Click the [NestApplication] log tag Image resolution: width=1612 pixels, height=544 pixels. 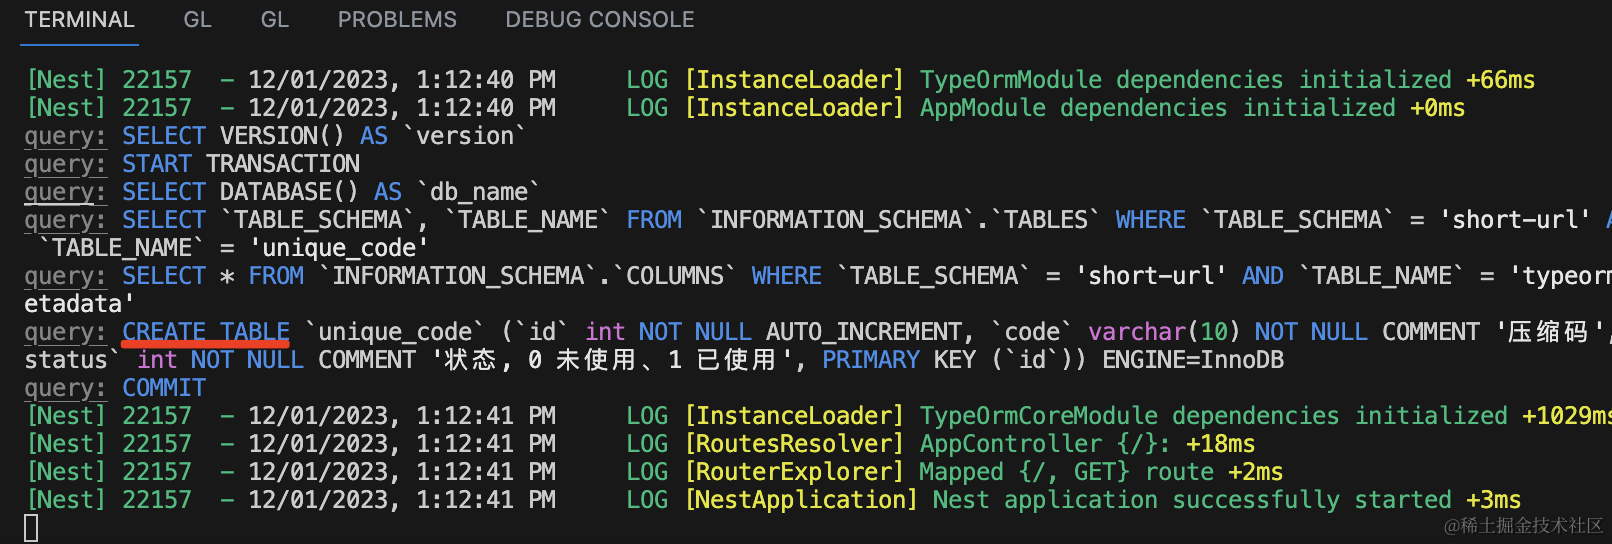pyautogui.click(x=800, y=500)
